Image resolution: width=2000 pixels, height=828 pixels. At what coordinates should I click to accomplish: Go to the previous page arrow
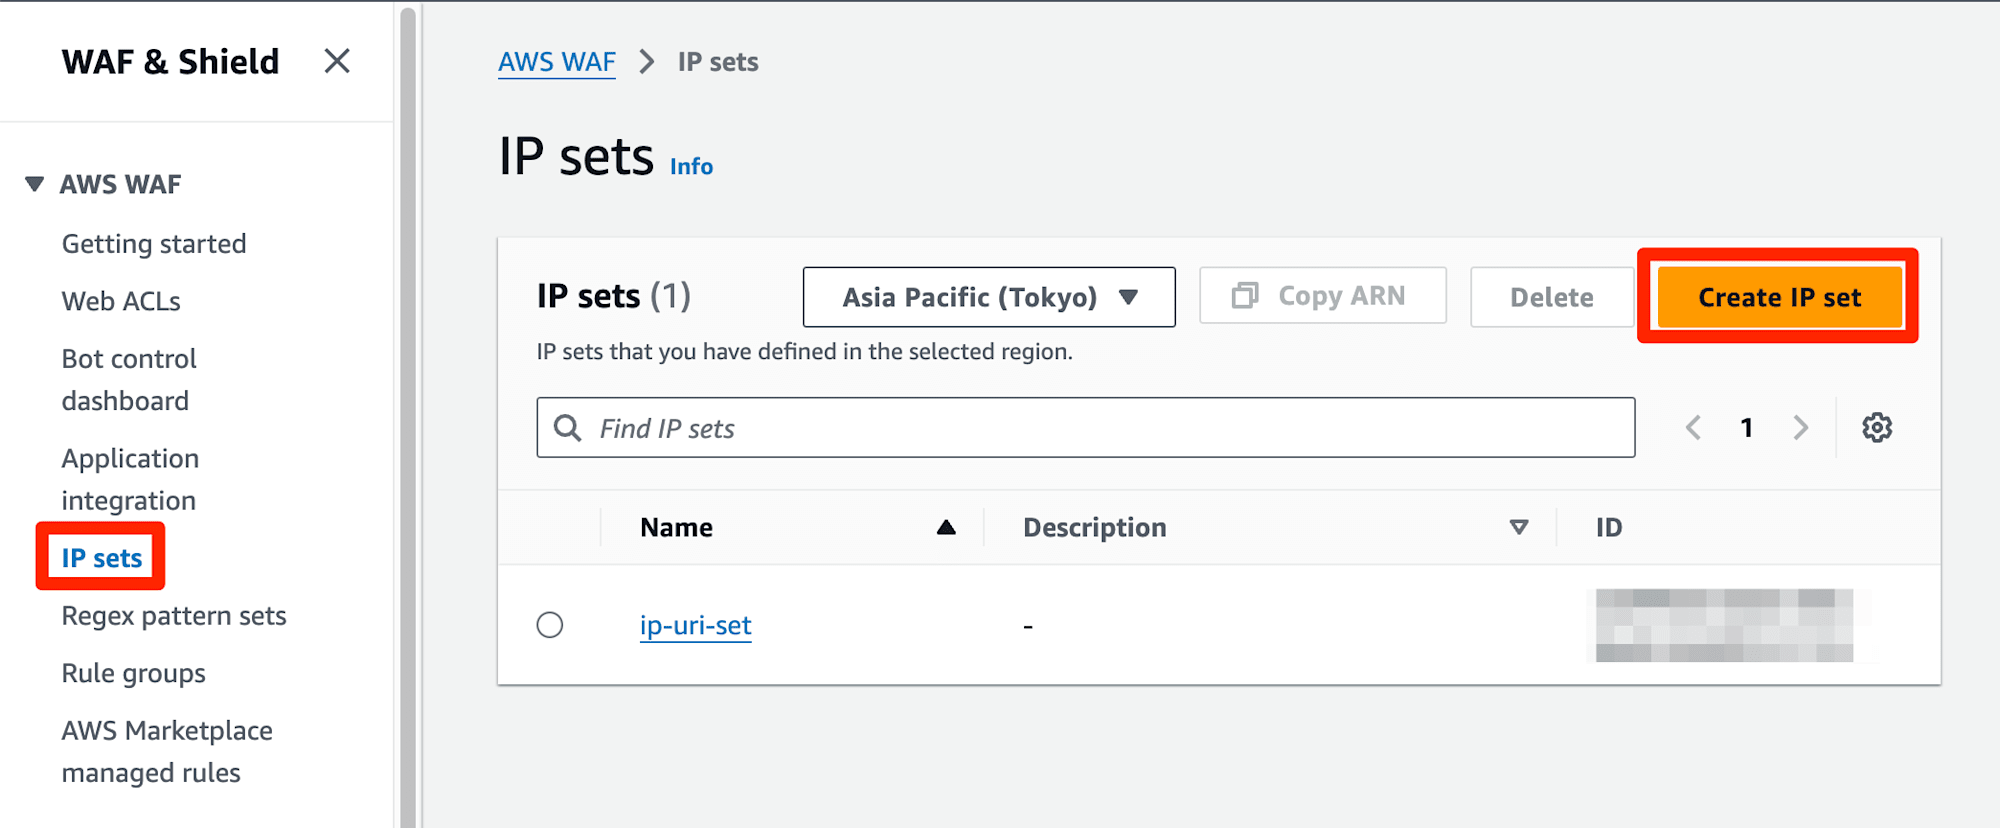pyautogui.click(x=1693, y=428)
